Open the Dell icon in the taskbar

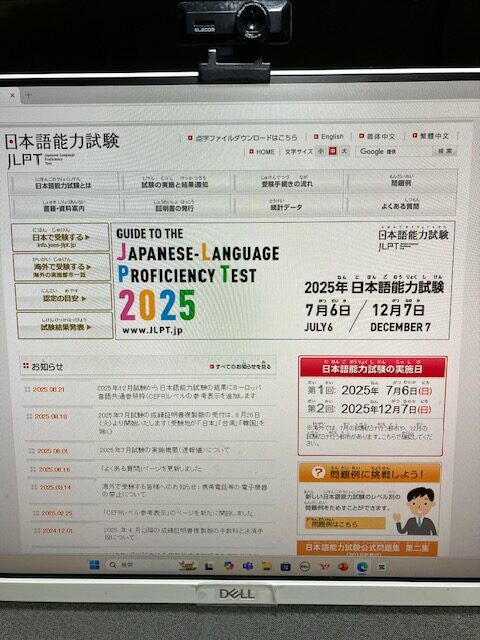point(305,567)
